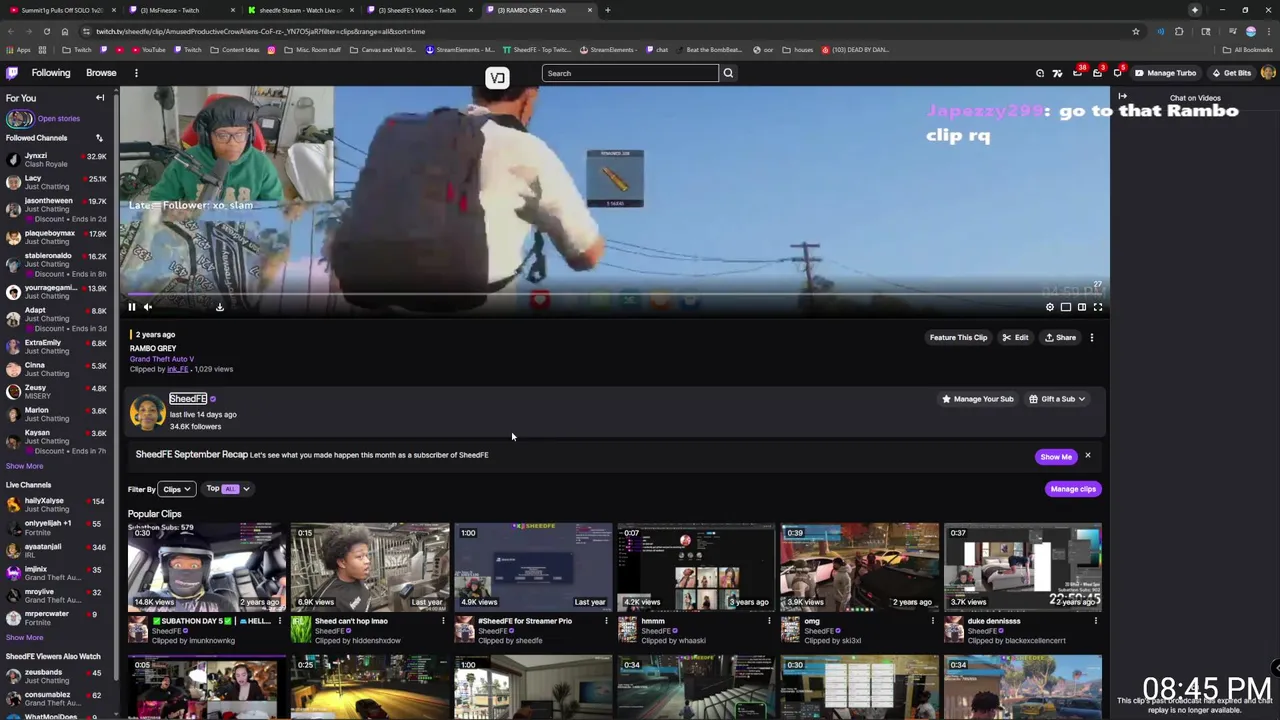Pause the RAMBO GREY clip
The width and height of the screenshot is (1280, 720).
pyautogui.click(x=131, y=307)
